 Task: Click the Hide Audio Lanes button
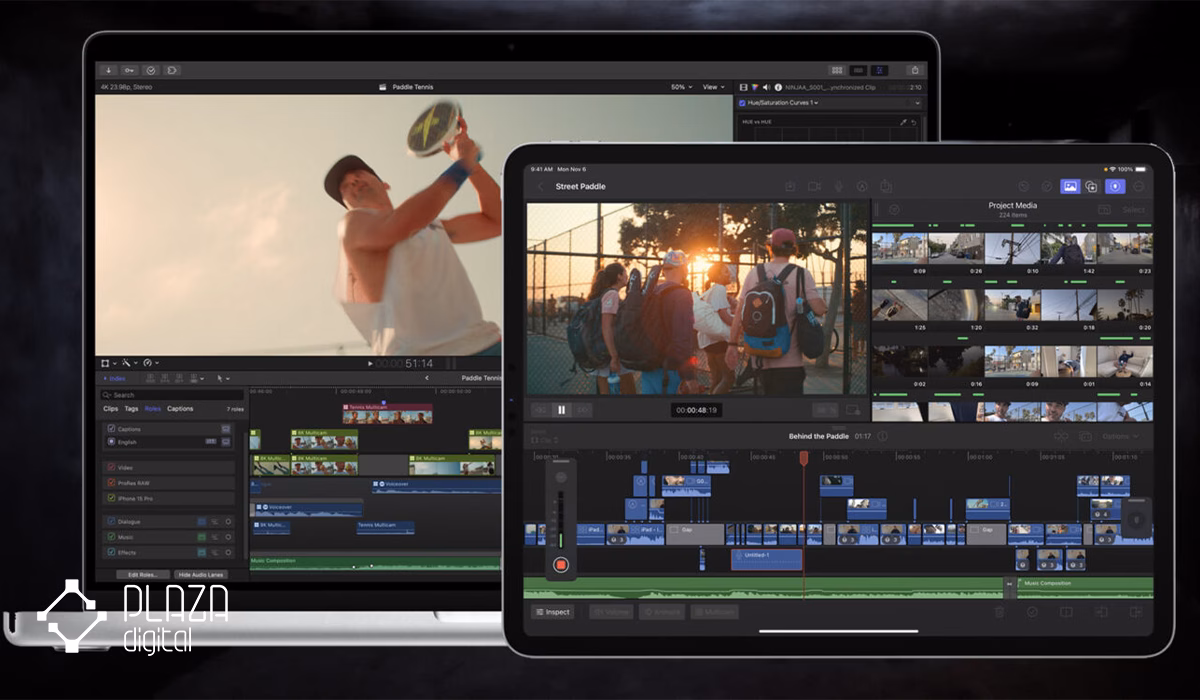(201, 575)
